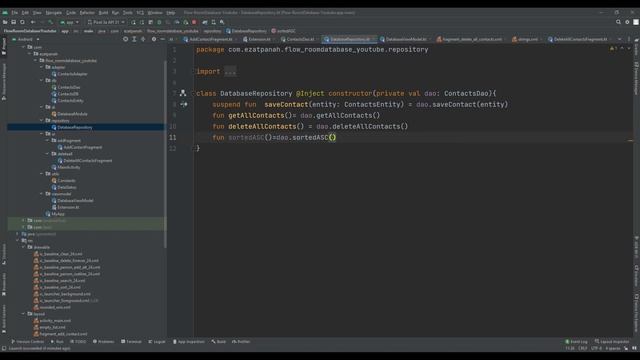Open Version Control tool window

27,342
